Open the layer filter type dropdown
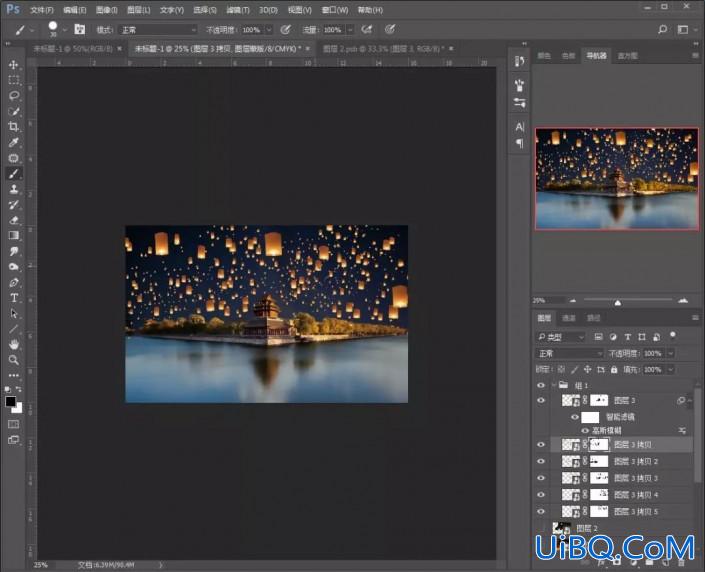This screenshot has width=705, height=572. click(x=561, y=337)
